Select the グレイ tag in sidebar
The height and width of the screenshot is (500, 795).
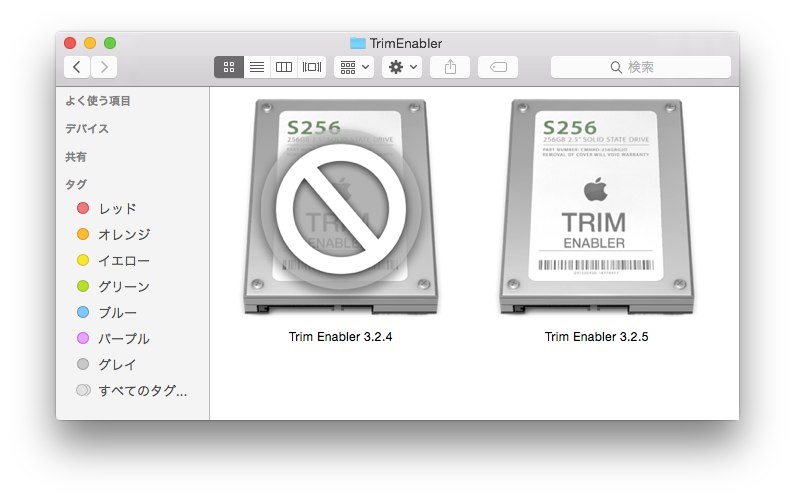pyautogui.click(x=117, y=364)
